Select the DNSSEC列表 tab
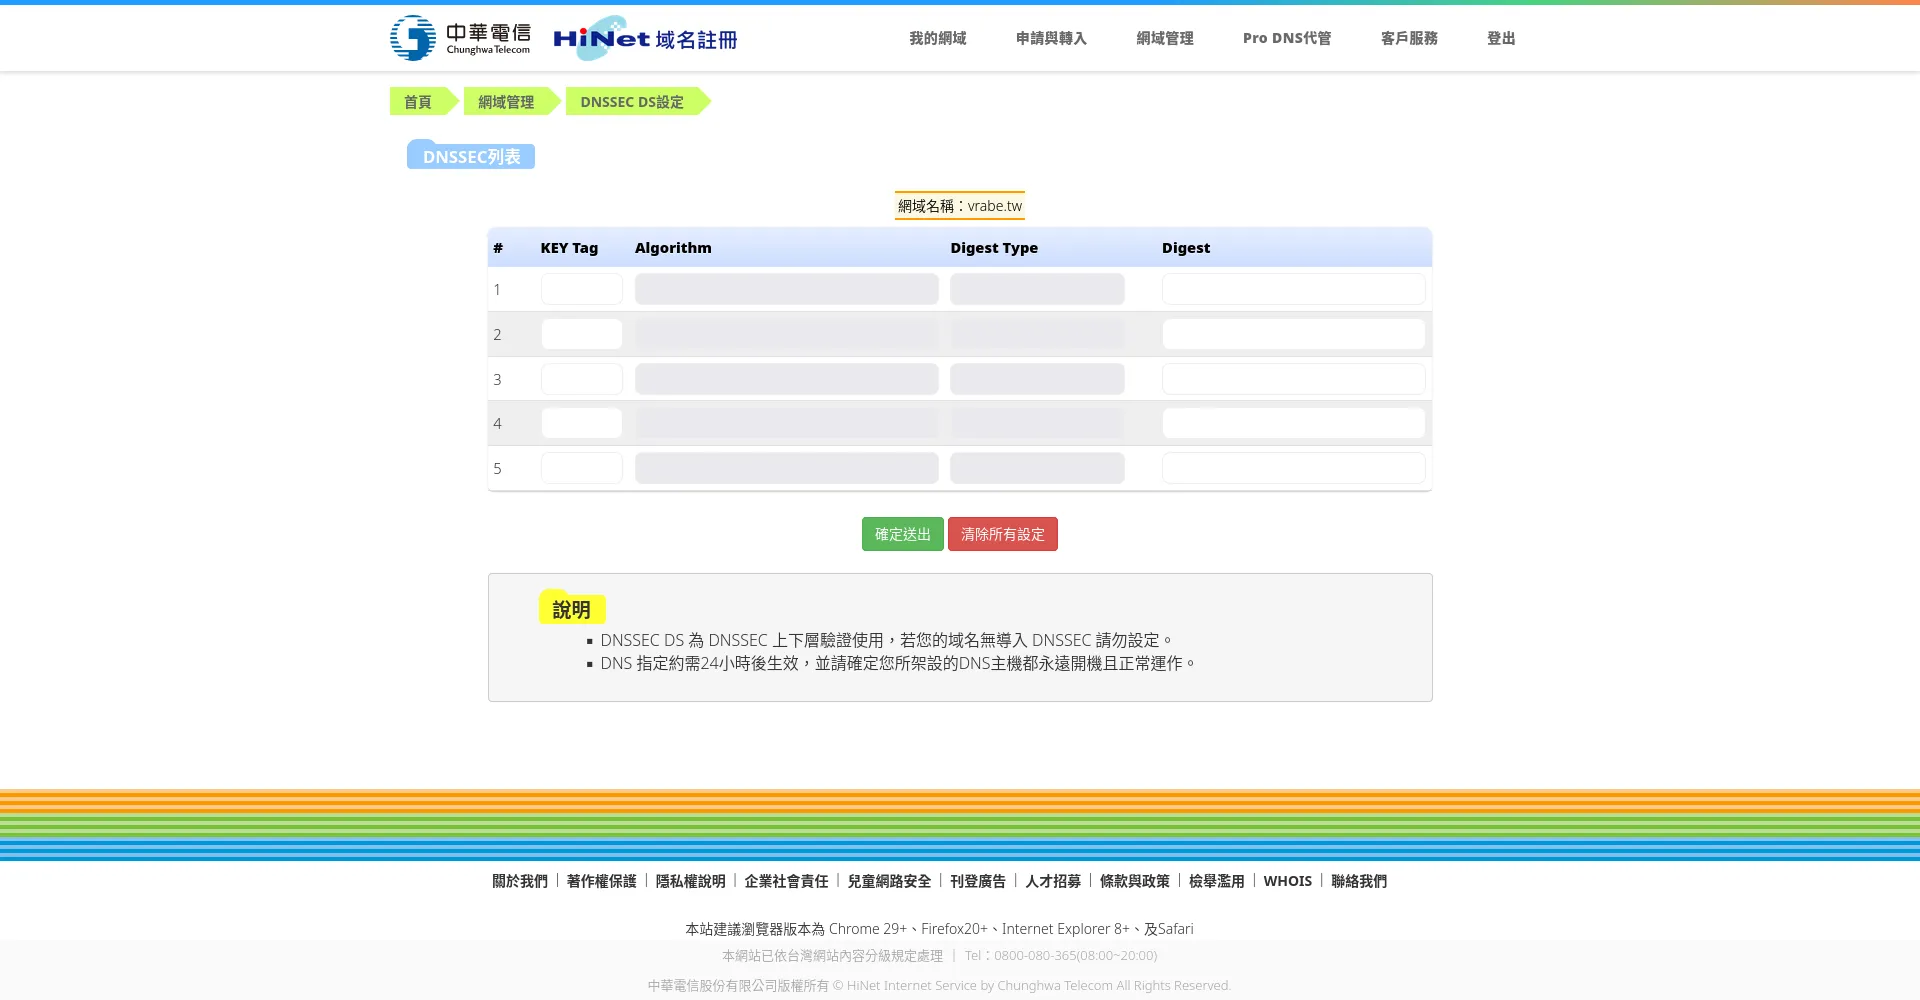1920x1000 pixels. click(471, 156)
